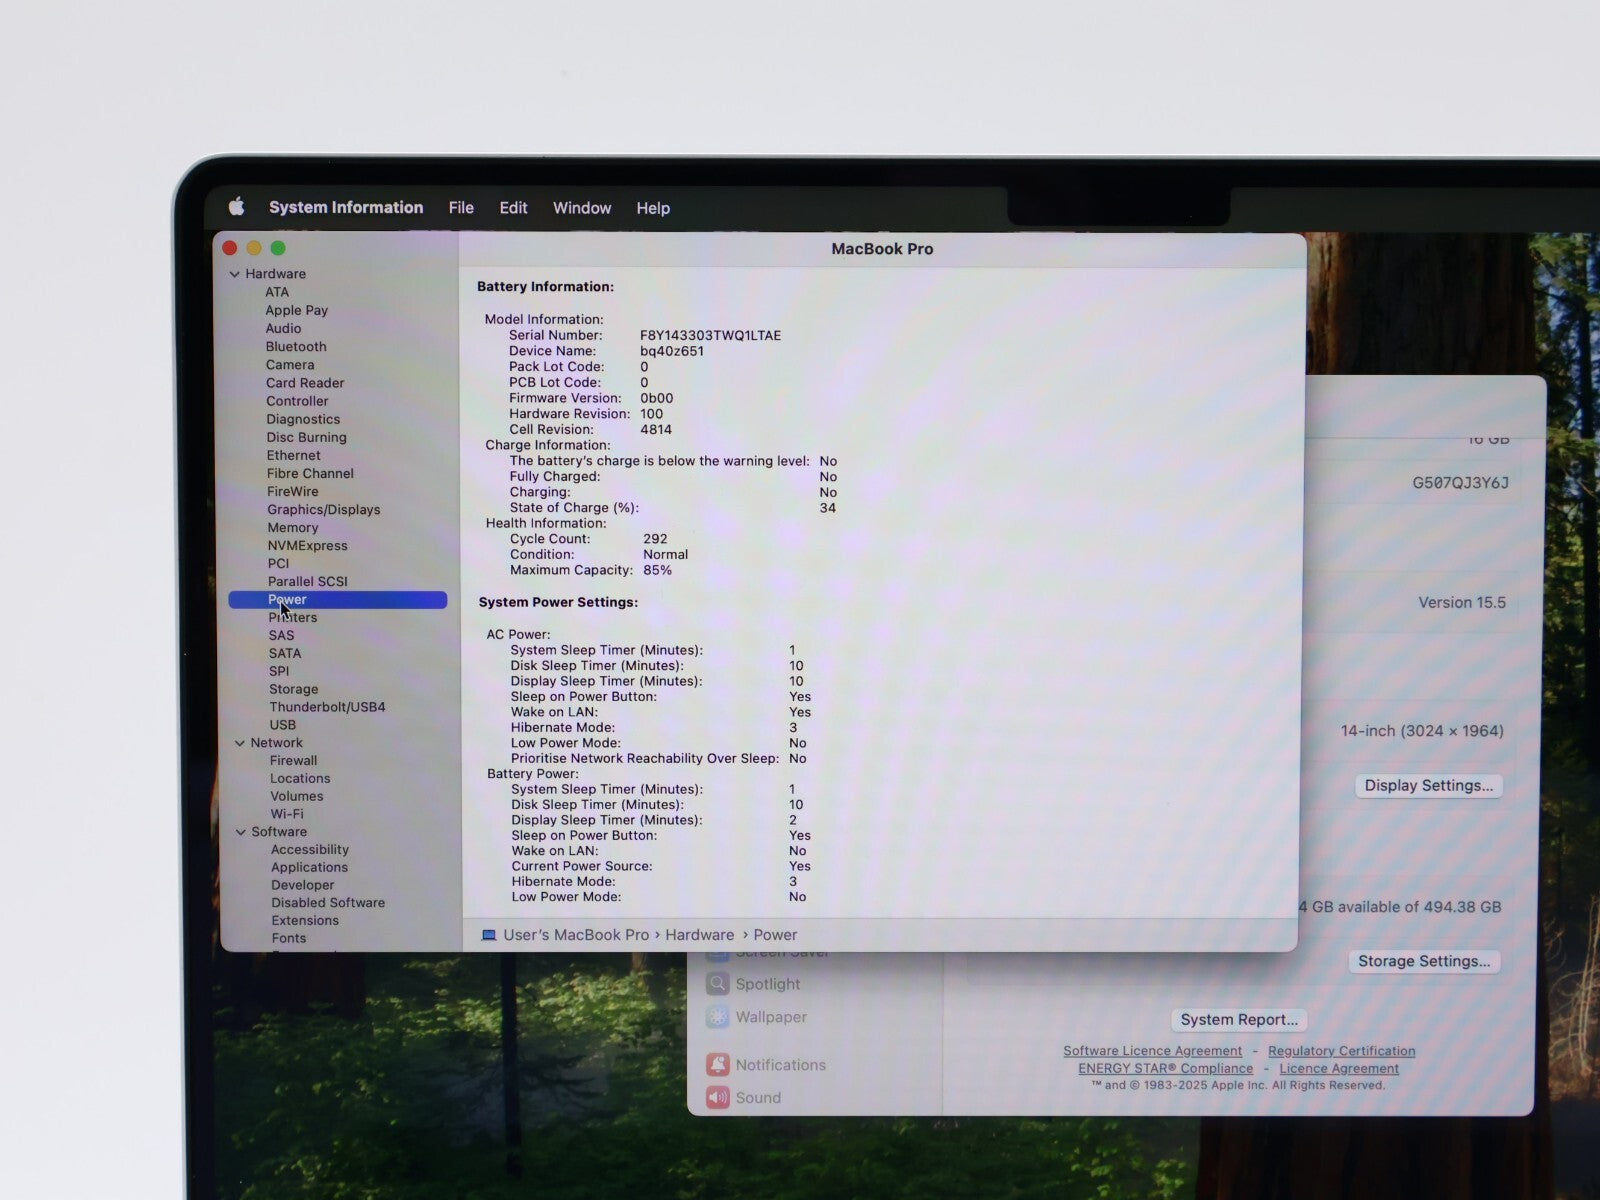Viewport: 1600px width, 1200px height.
Task: Select Applications under Software
Action: [x=309, y=867]
